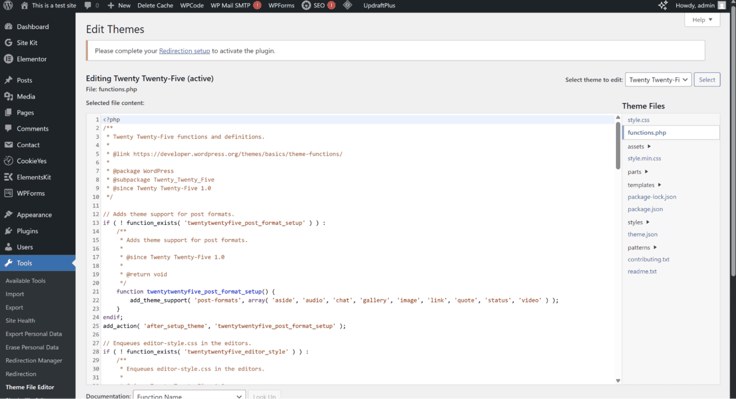Open the admin avatar icon
736x399 pixels.
[x=721, y=6]
